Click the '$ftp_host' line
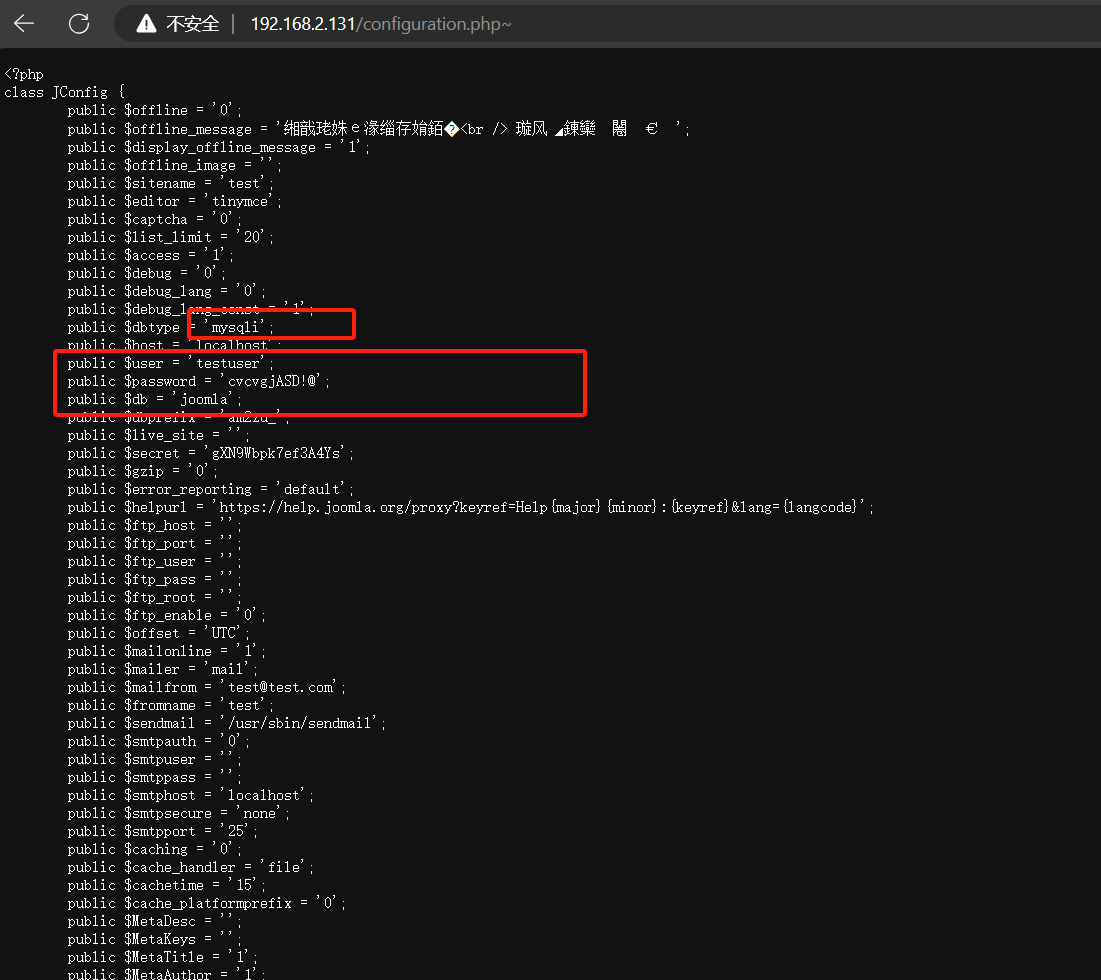 click(154, 525)
